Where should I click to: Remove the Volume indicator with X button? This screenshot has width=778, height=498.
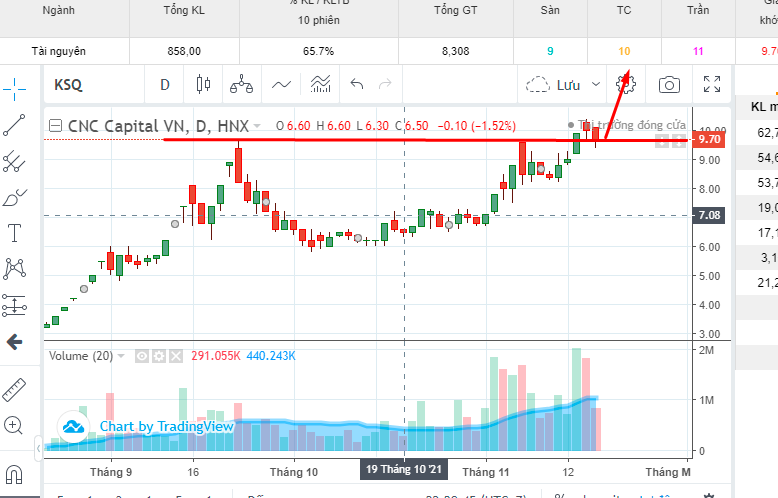(x=176, y=356)
